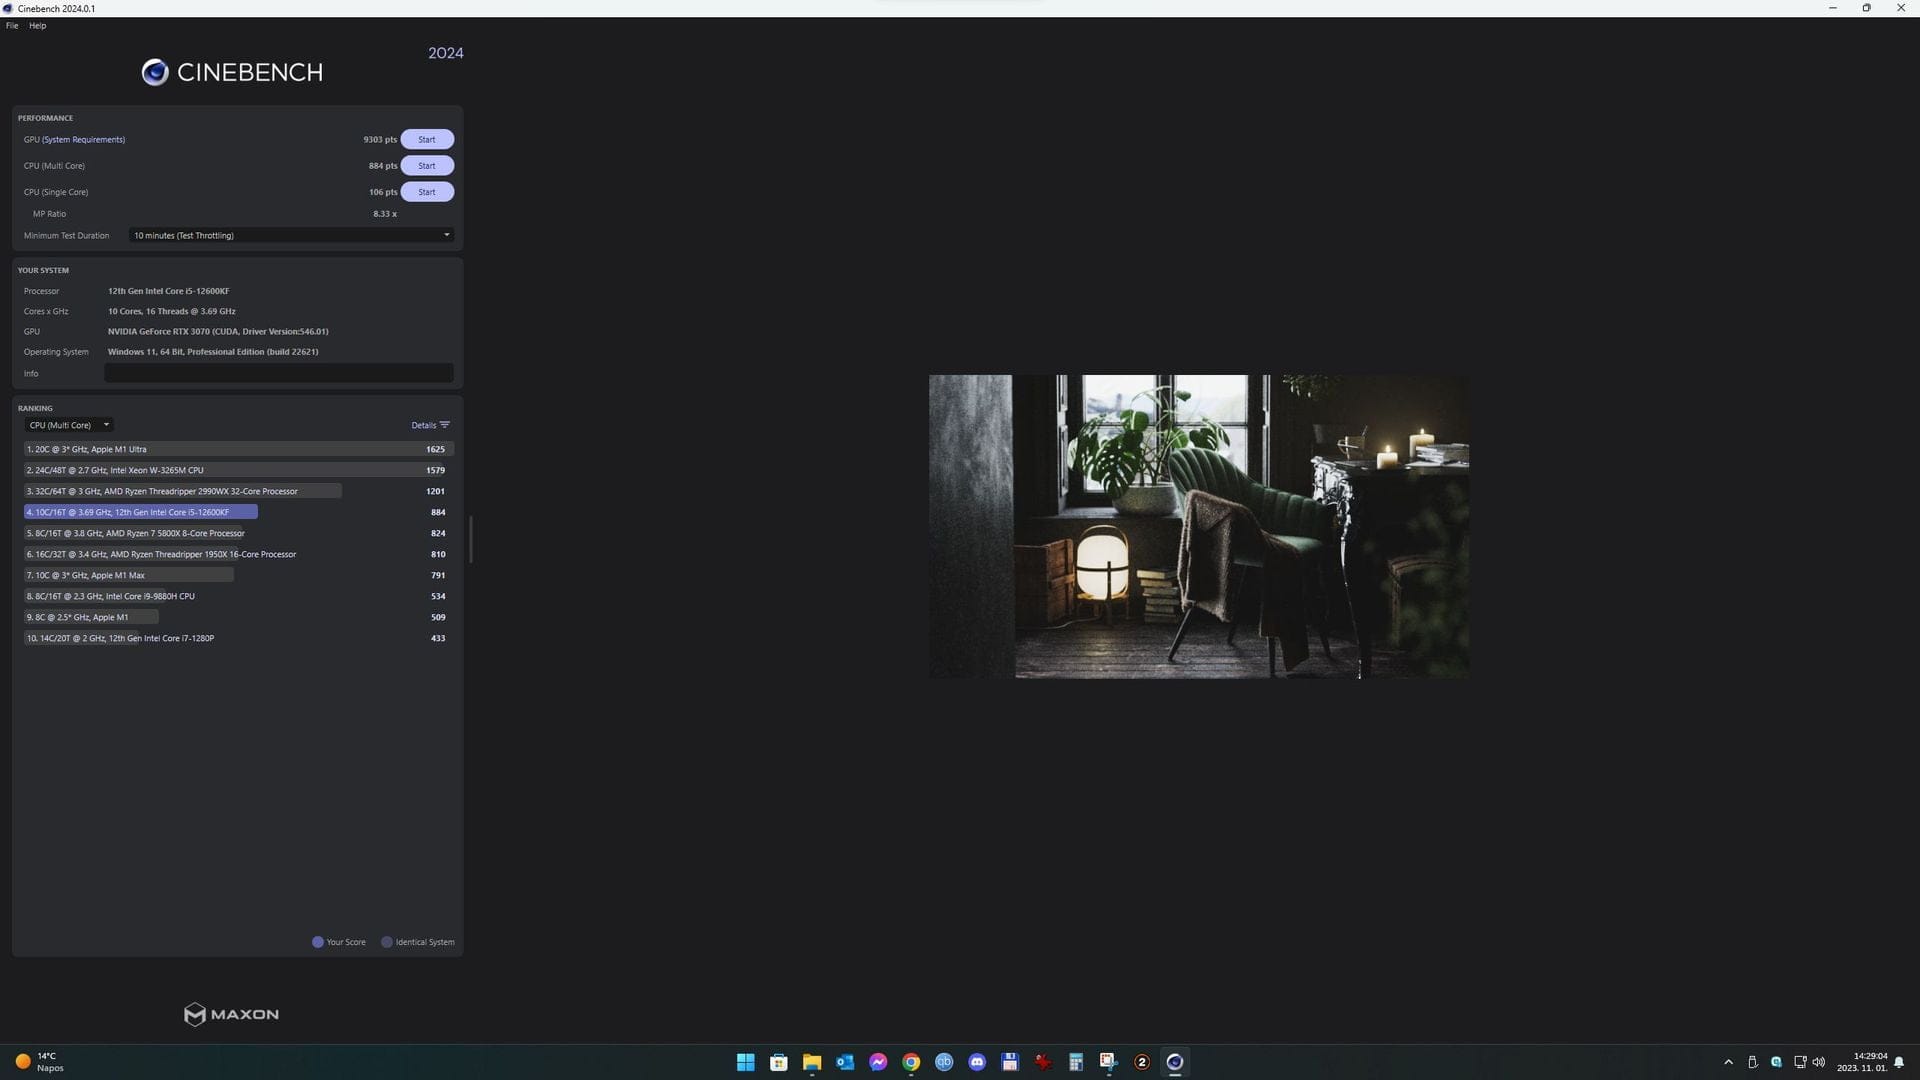This screenshot has height=1080, width=1920.
Task: Open the volume control in tray
Action: point(1819,1062)
